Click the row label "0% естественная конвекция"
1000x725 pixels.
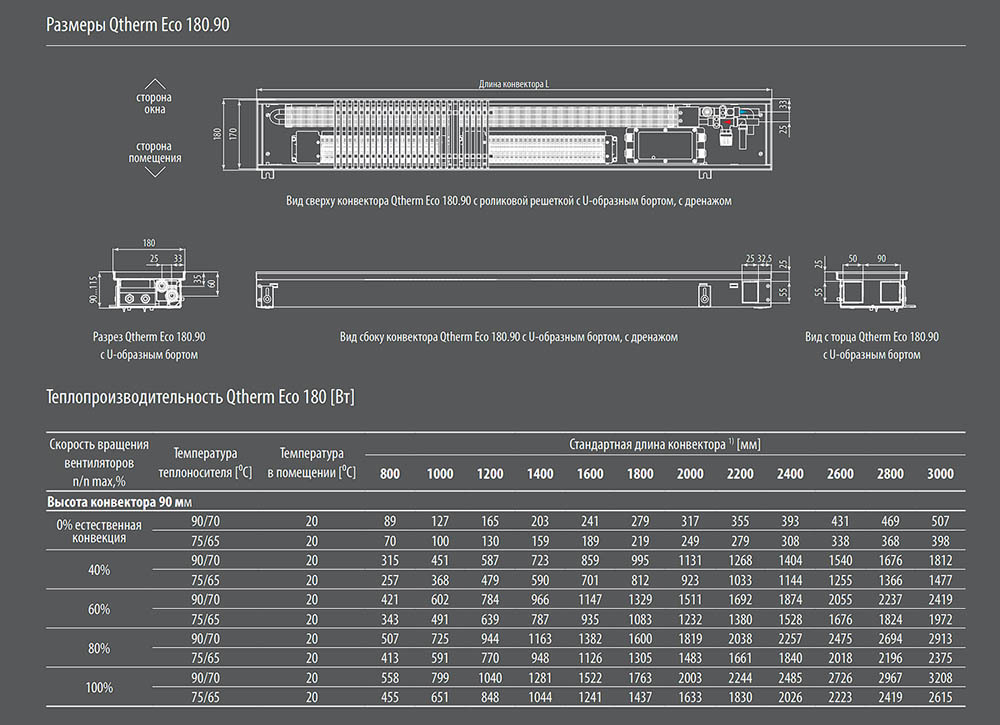tap(99, 531)
